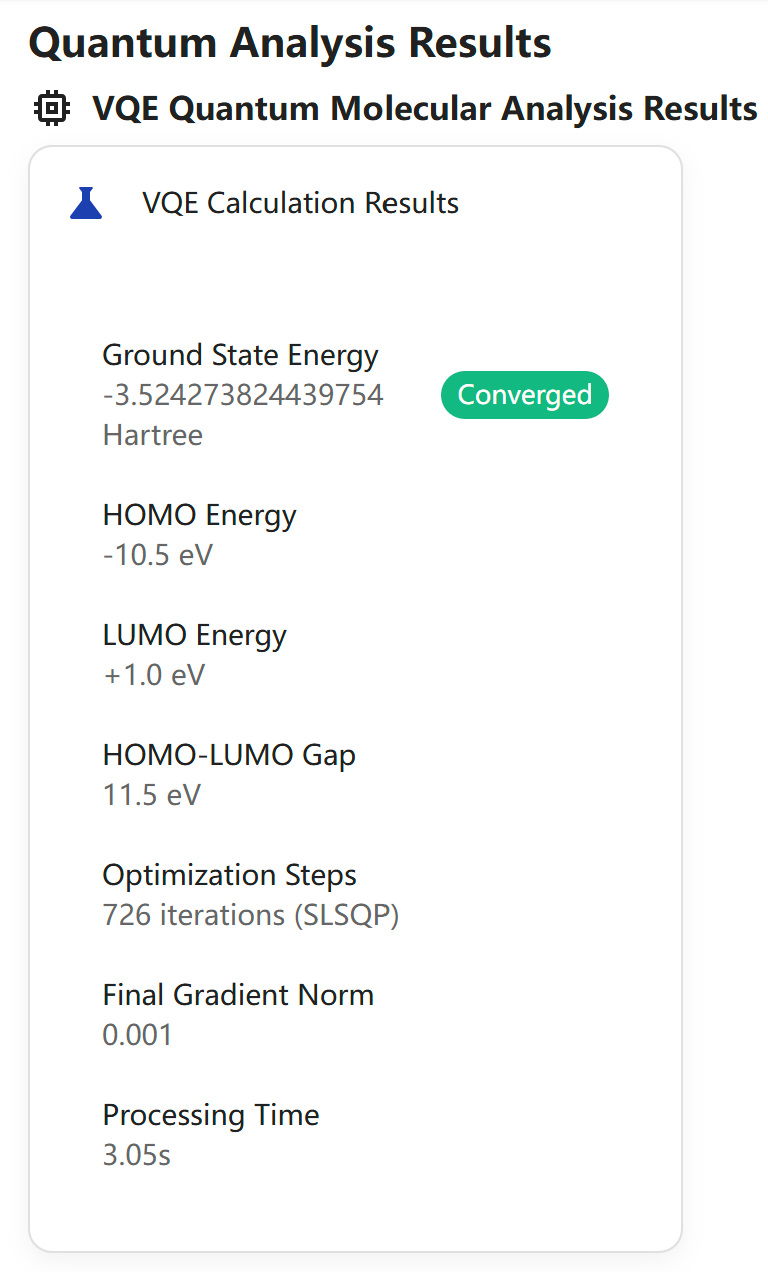The height and width of the screenshot is (1272, 768).
Task: Click the +1.0 eV value
Action: pyautogui.click(x=153, y=675)
